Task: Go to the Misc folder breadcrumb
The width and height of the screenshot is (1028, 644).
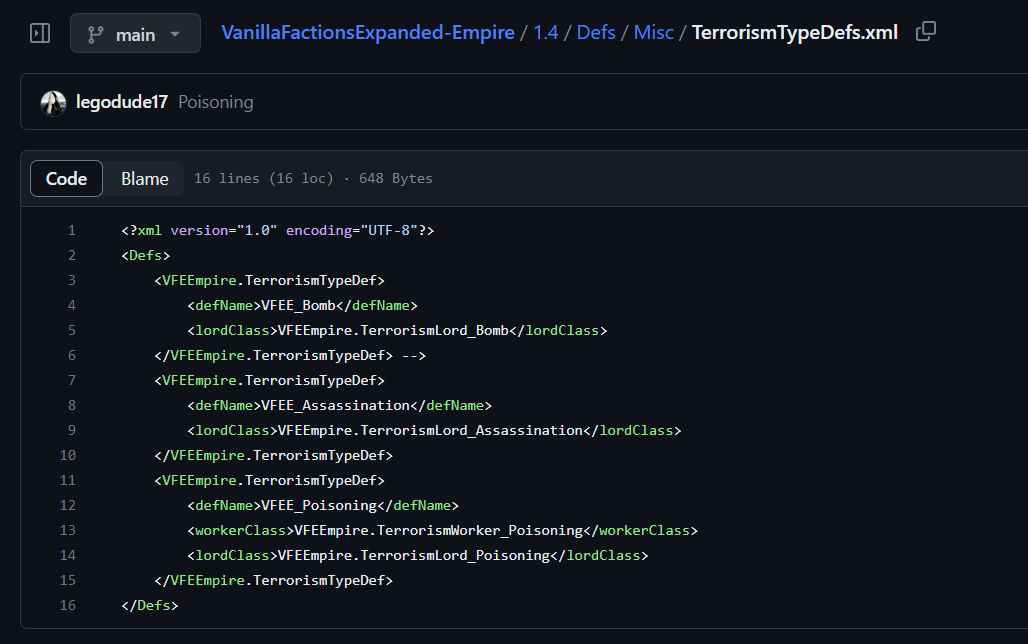Action: coord(654,32)
